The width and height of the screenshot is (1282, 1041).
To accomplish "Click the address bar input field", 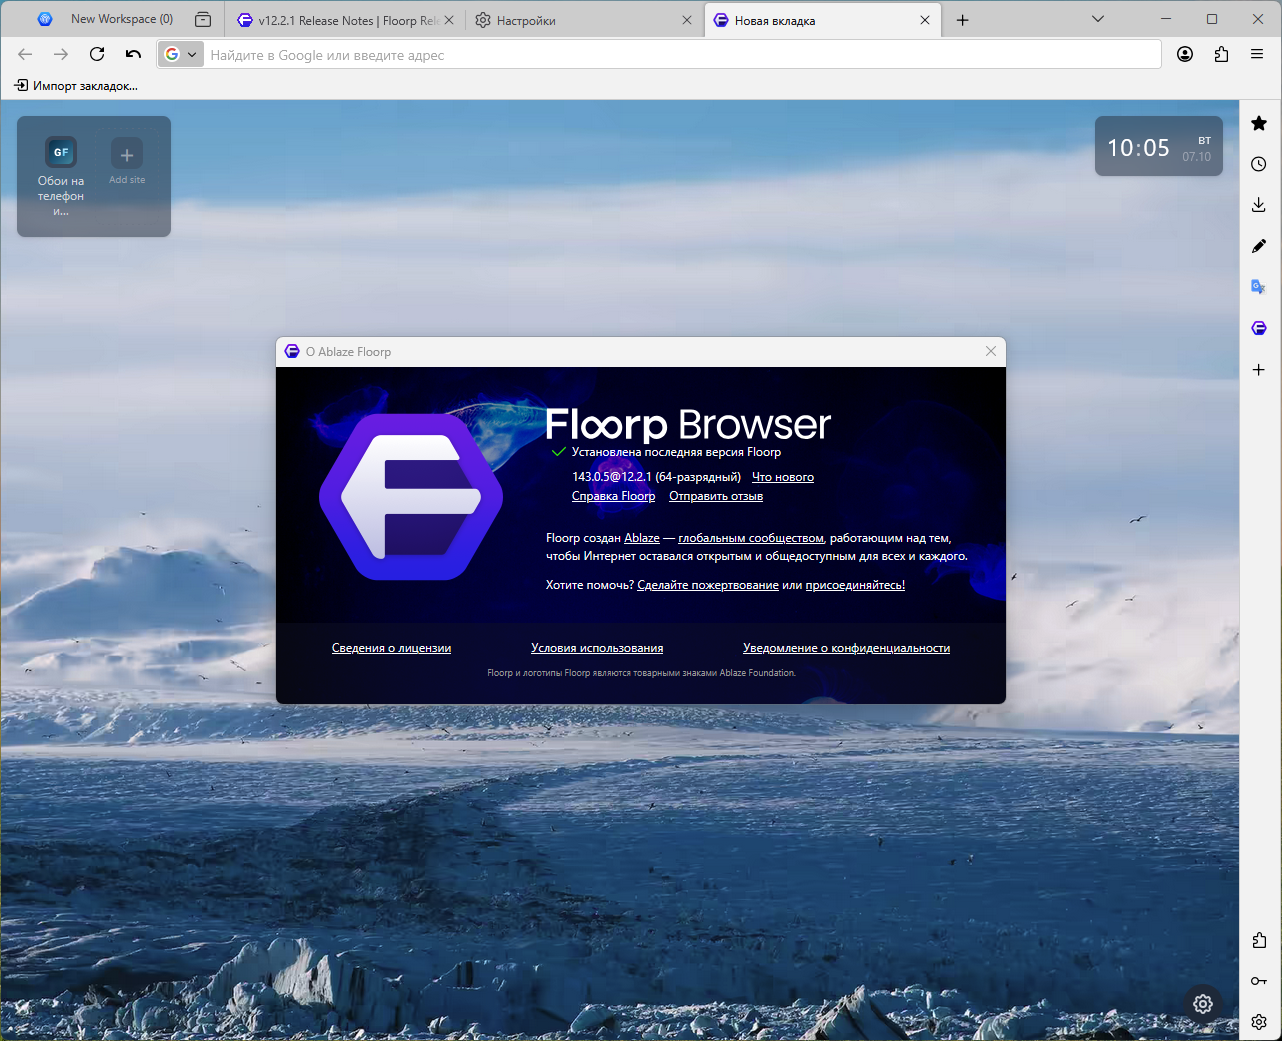I will tap(680, 55).
